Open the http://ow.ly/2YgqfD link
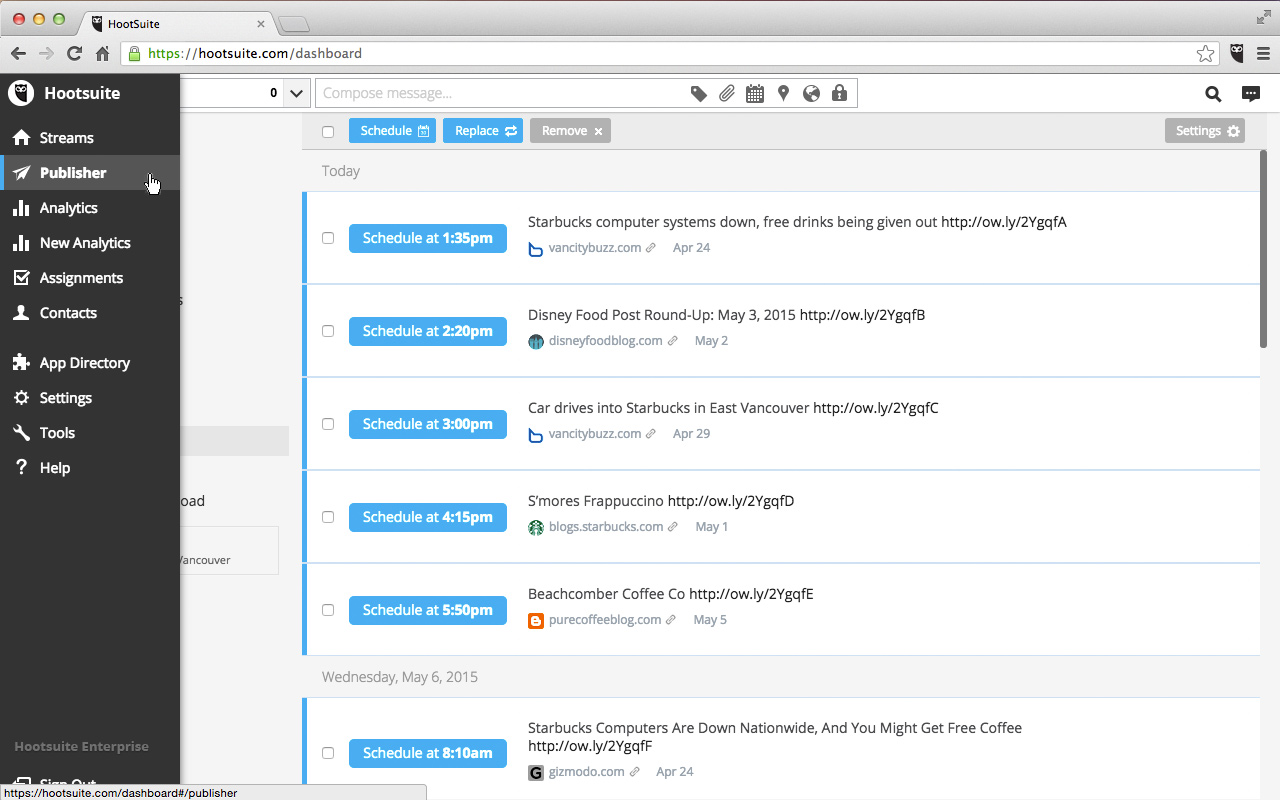 (731, 501)
